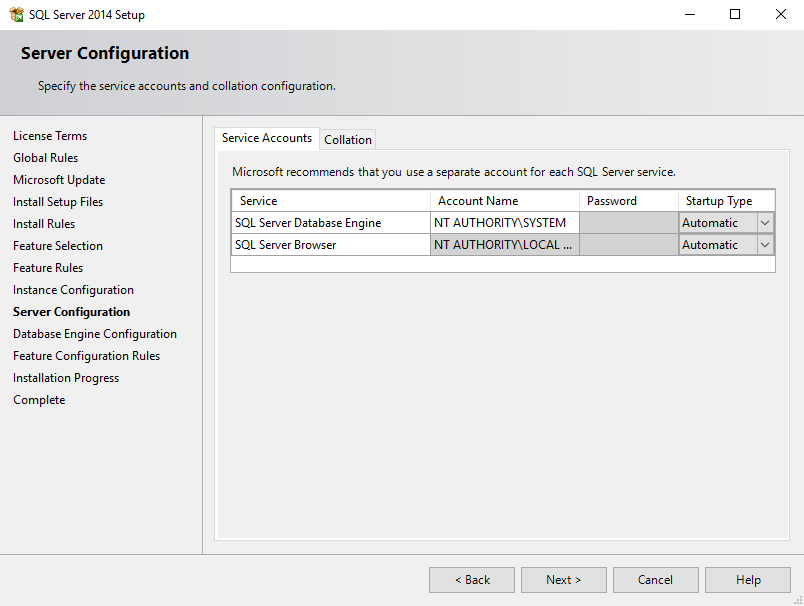Click Installation Progress step
The image size is (804, 606).
pyautogui.click(x=66, y=378)
